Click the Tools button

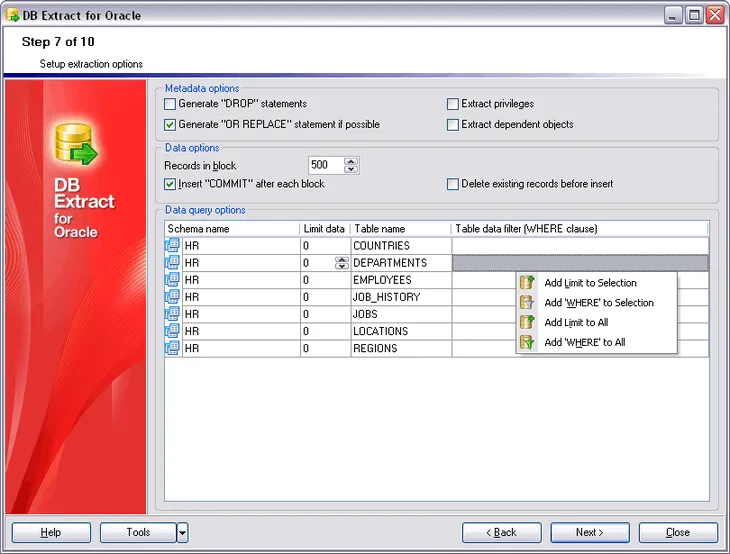point(138,533)
